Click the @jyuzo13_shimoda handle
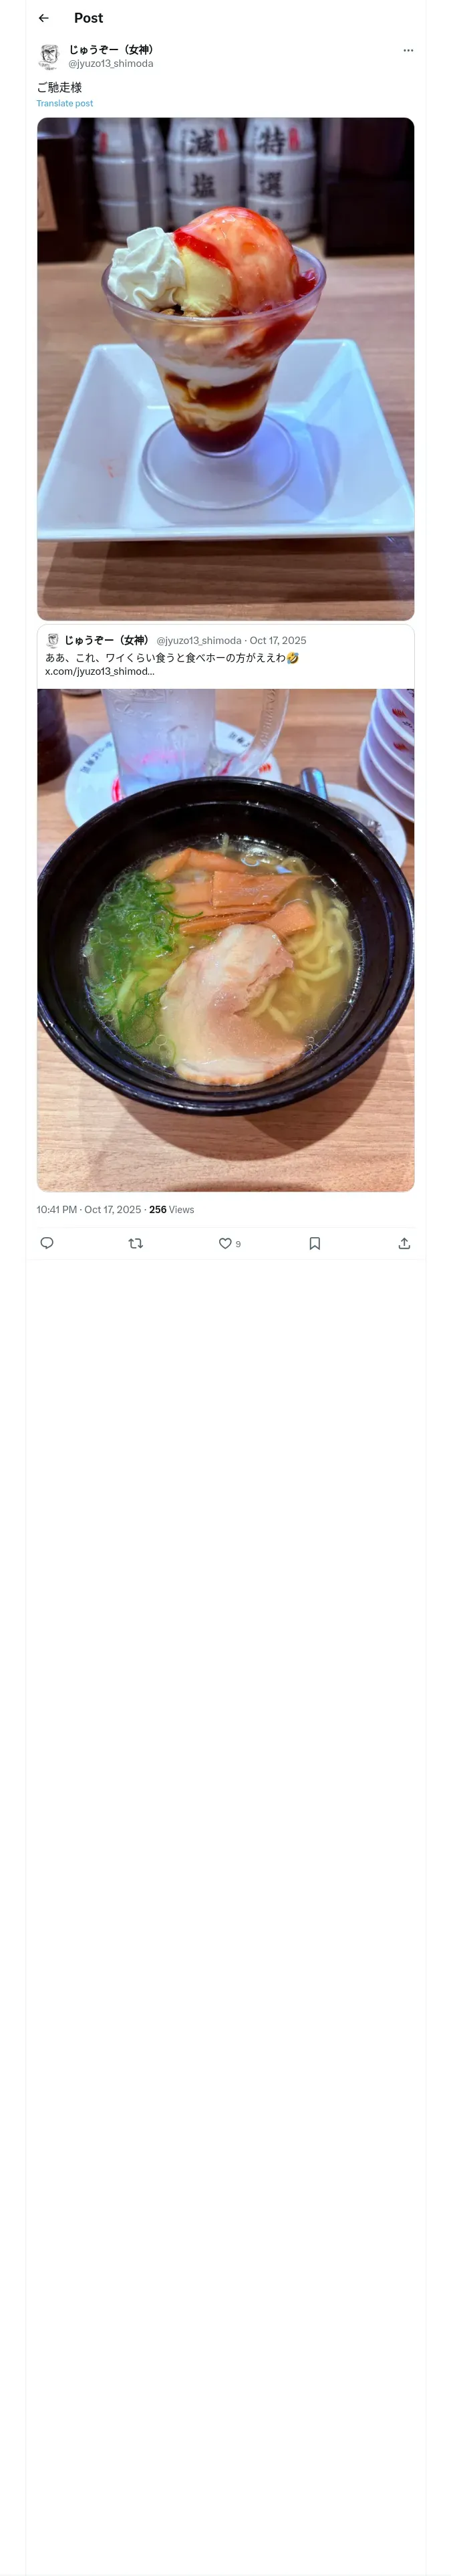The width and height of the screenshot is (451, 2576). [110, 63]
